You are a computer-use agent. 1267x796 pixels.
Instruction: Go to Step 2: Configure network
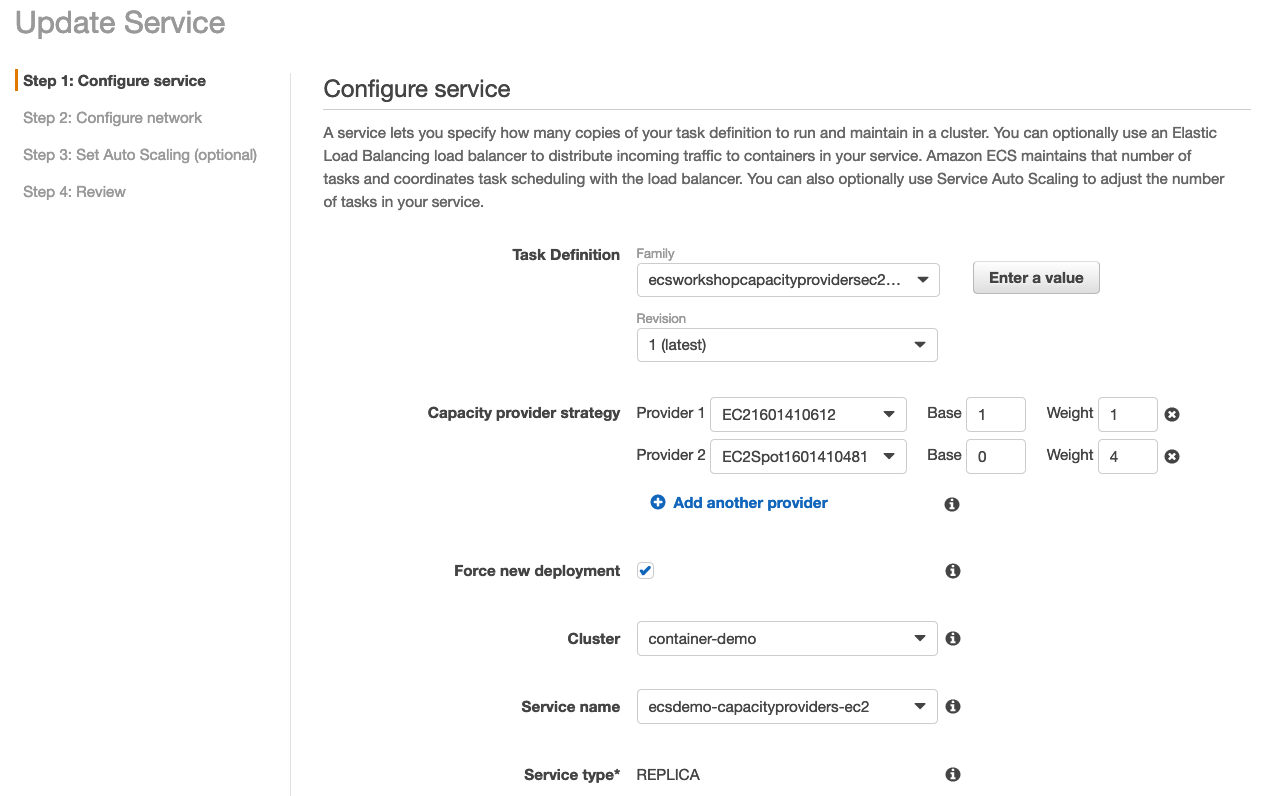pos(112,117)
